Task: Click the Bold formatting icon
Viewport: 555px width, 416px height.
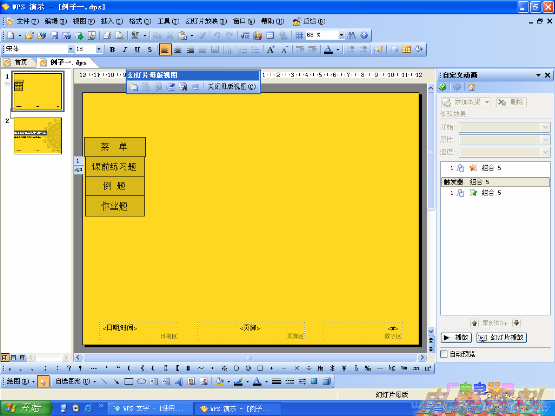Action: pyautogui.click(x=113, y=50)
